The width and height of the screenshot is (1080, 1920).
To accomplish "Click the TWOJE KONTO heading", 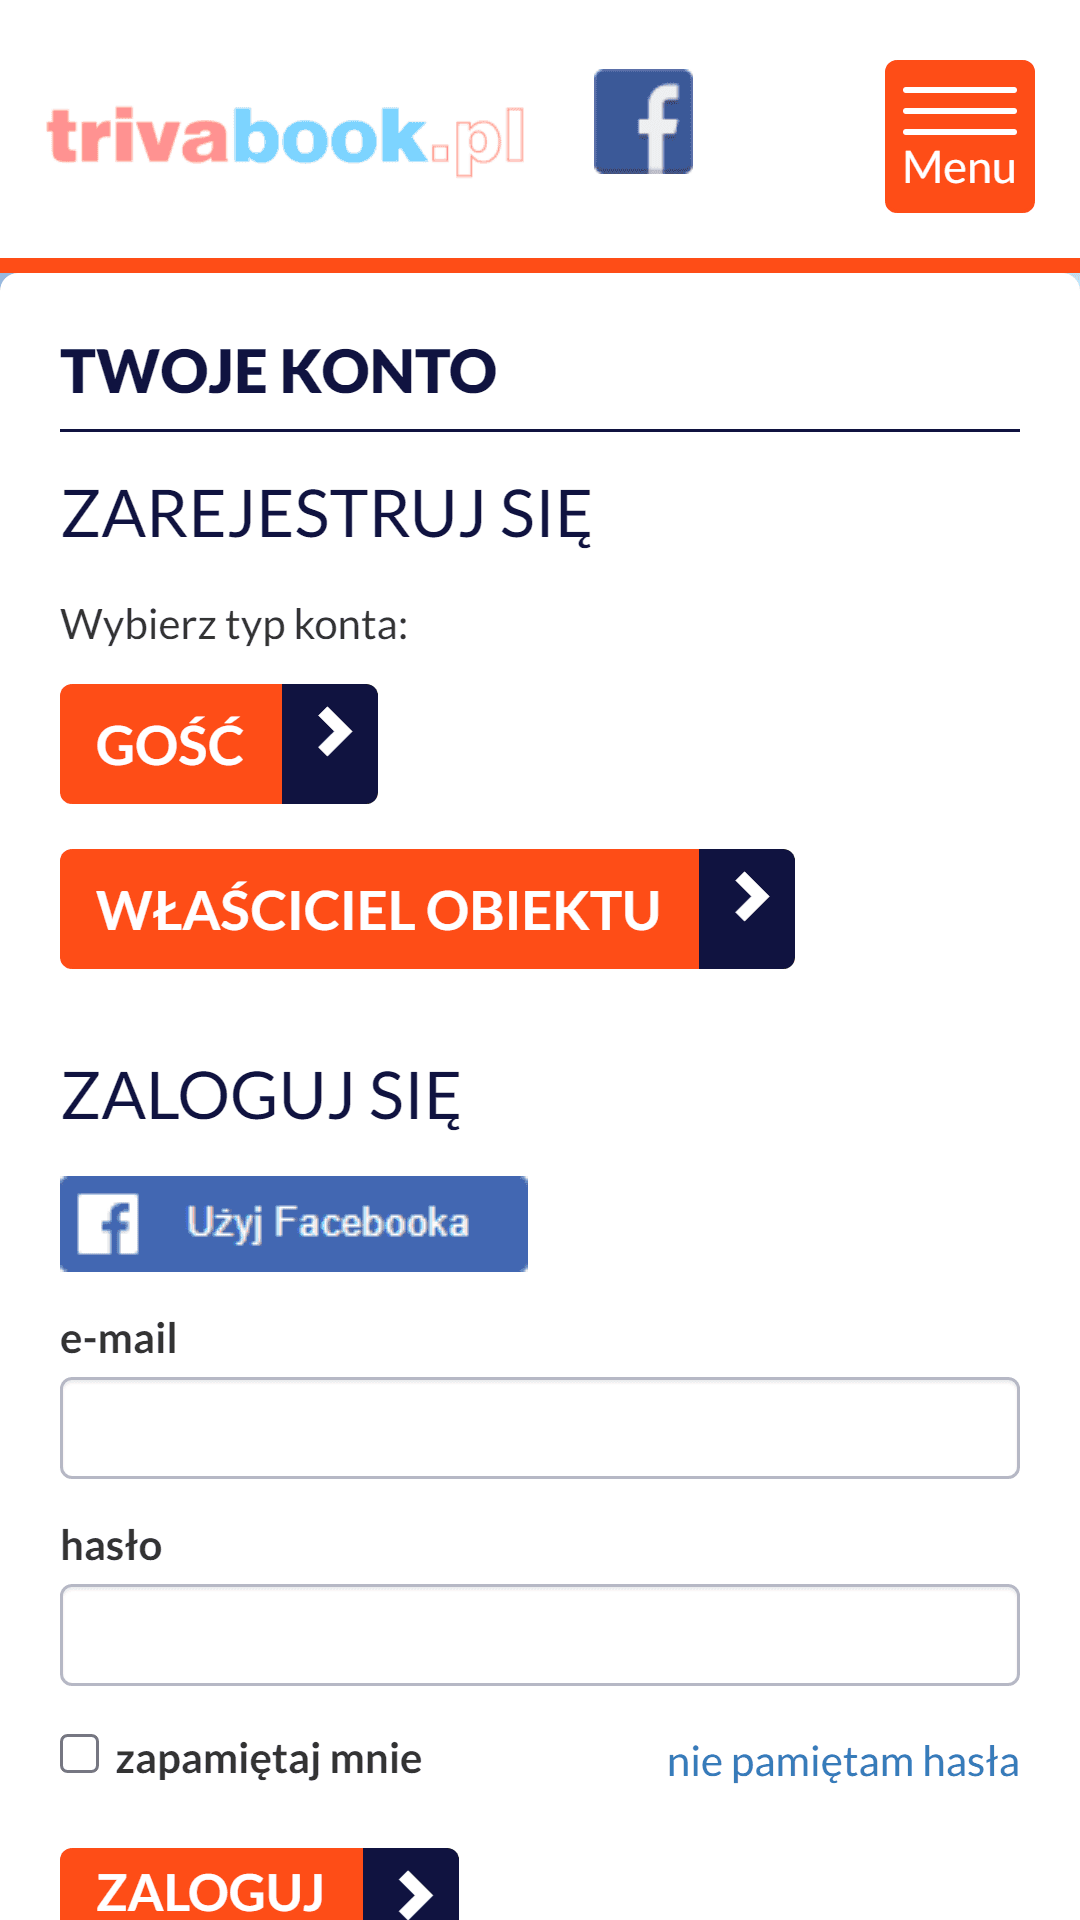I will point(278,371).
